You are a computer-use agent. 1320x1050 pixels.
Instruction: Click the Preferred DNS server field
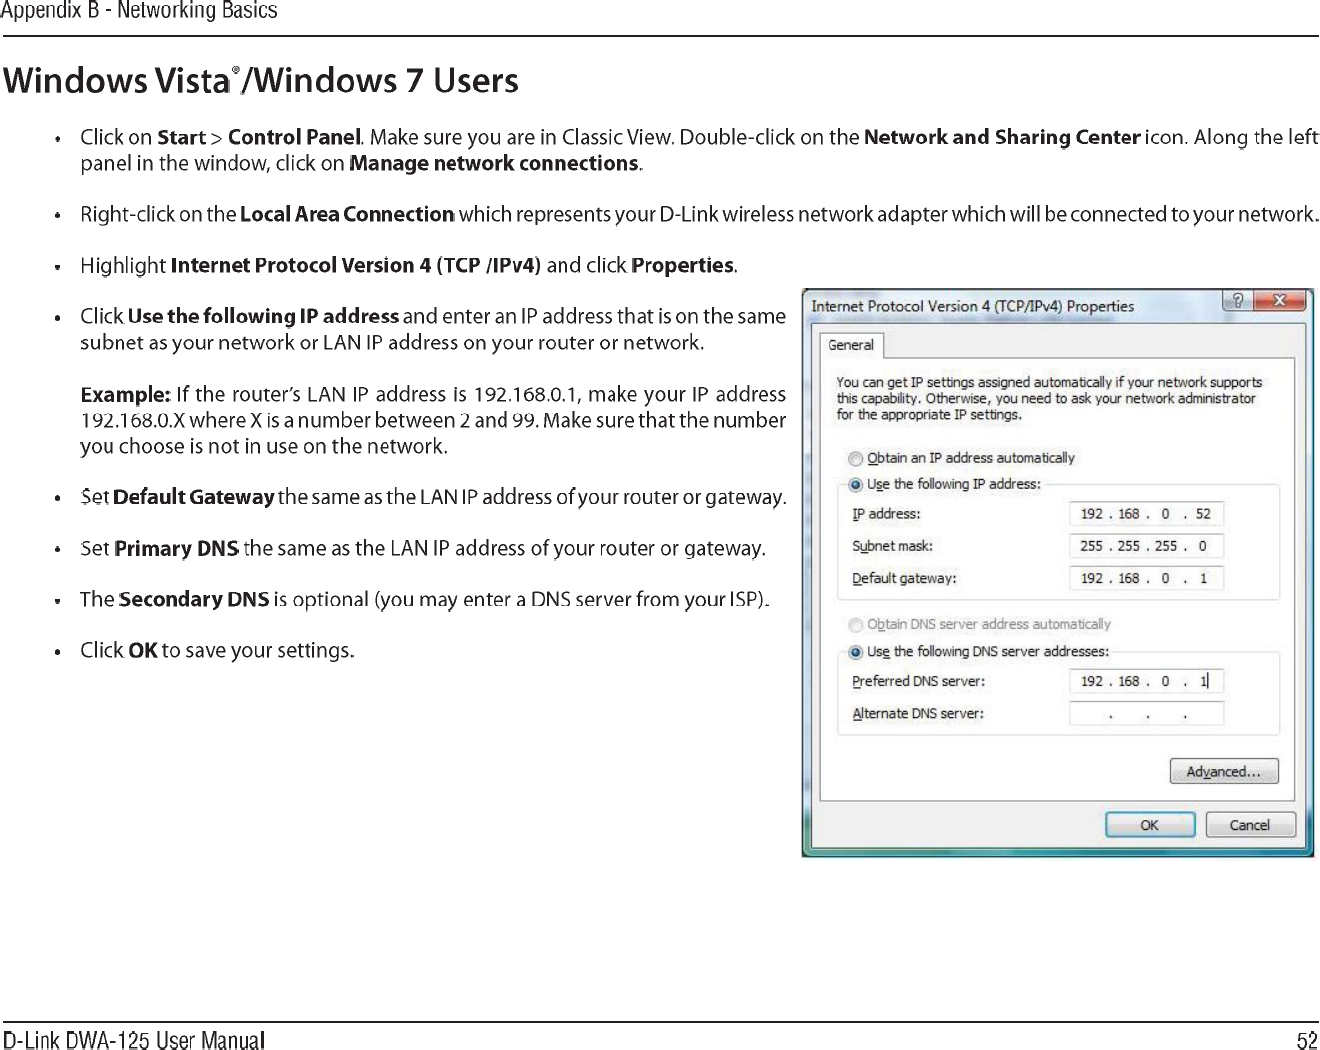[1146, 681]
